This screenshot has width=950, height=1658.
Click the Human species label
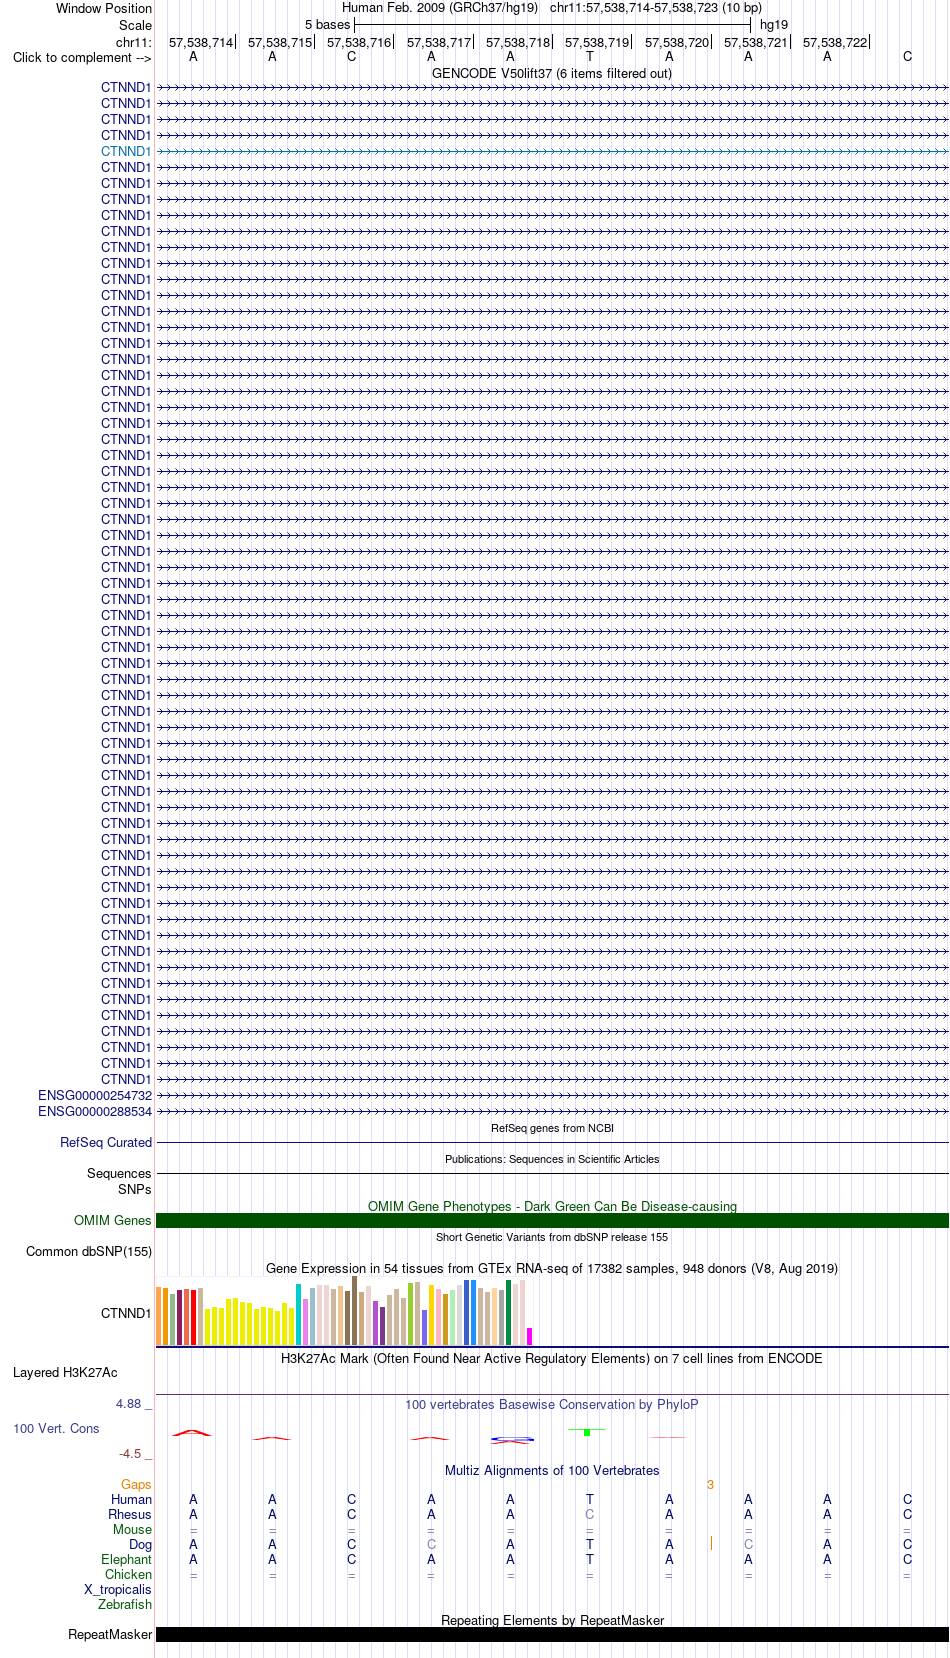131,1499
